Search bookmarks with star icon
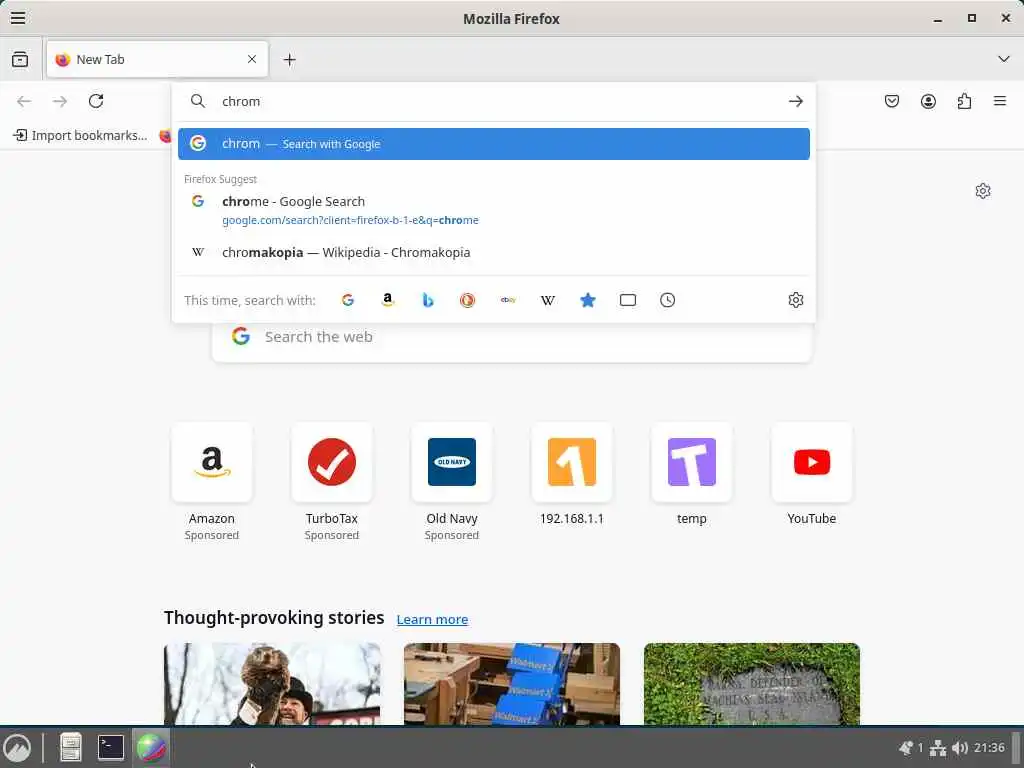The height and width of the screenshot is (768, 1024). click(x=588, y=300)
